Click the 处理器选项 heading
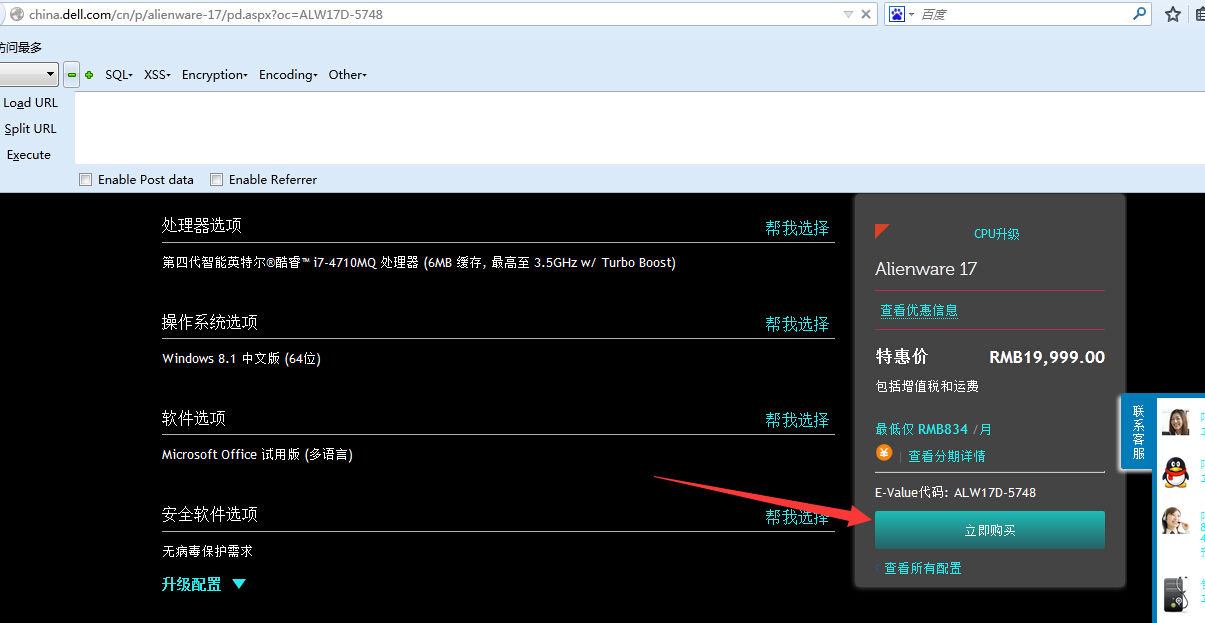 coord(201,226)
